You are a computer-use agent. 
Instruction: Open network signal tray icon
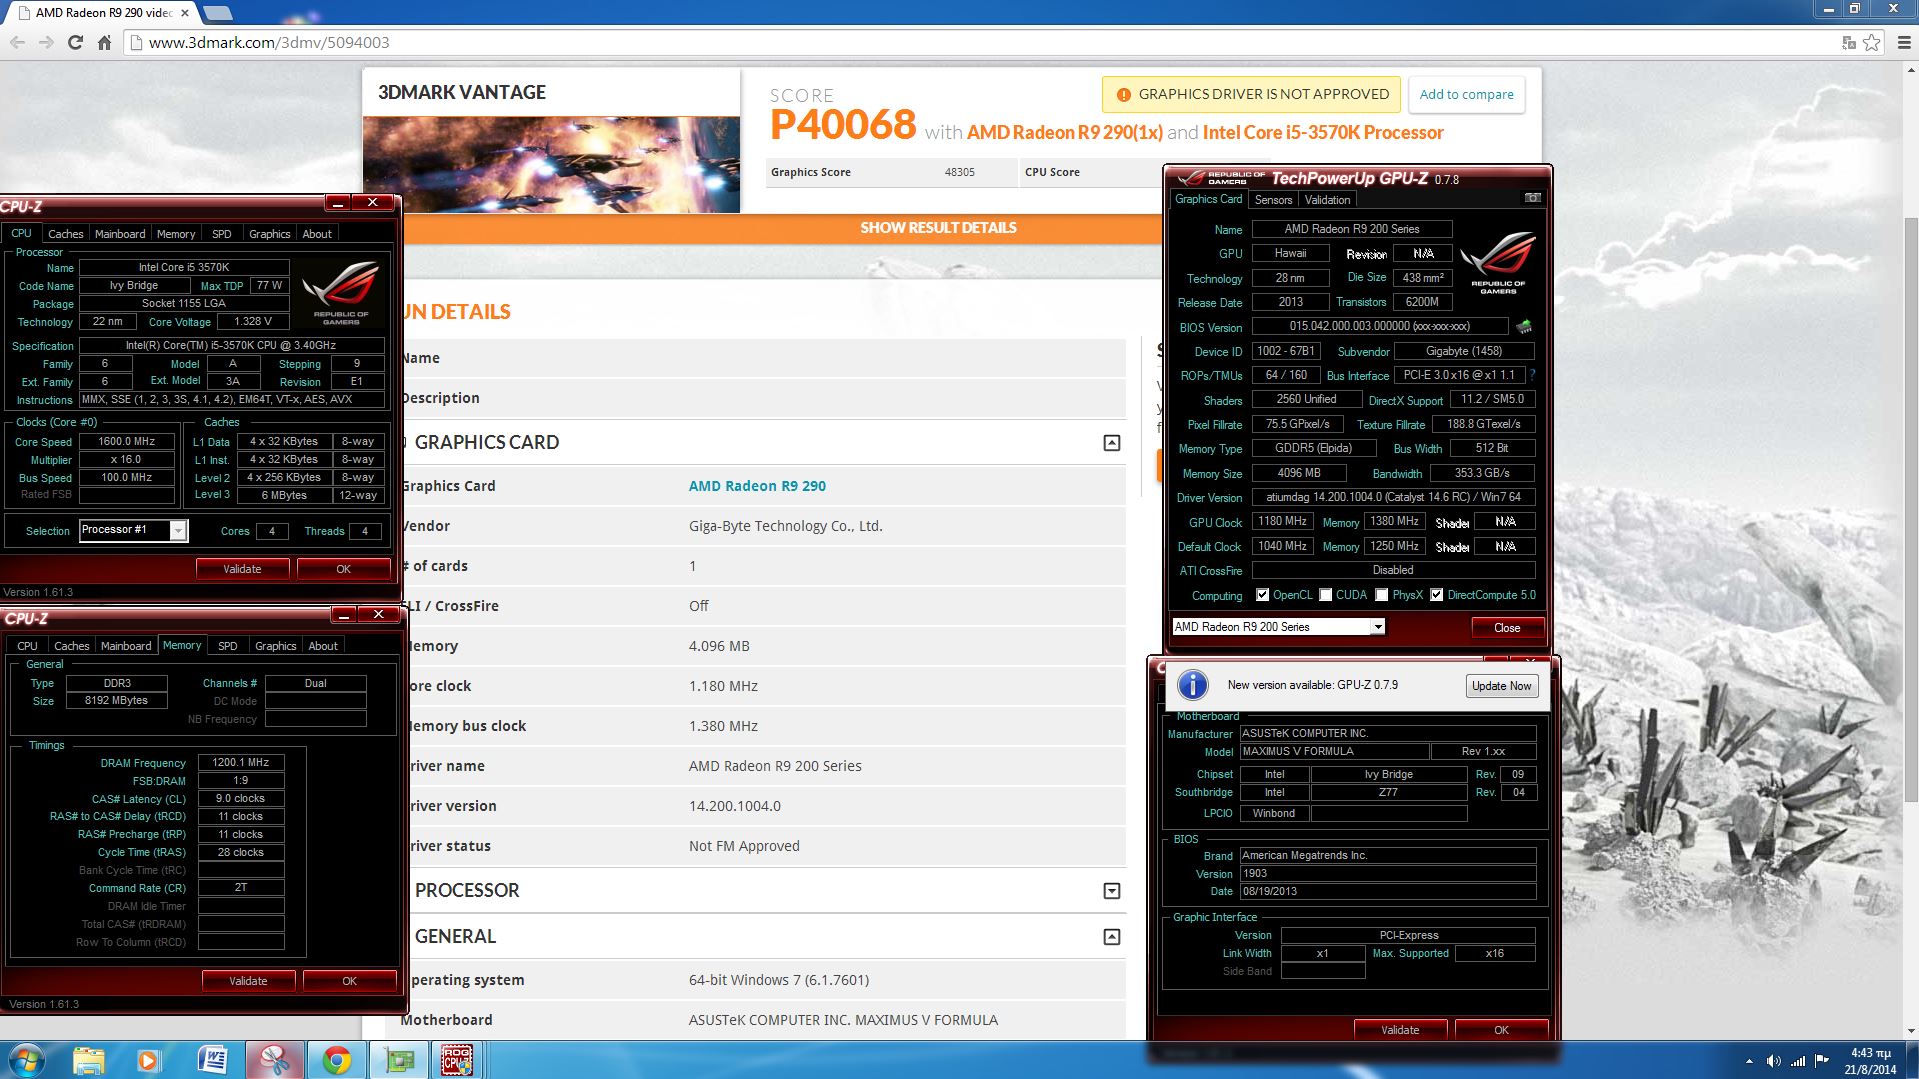pyautogui.click(x=1798, y=1061)
